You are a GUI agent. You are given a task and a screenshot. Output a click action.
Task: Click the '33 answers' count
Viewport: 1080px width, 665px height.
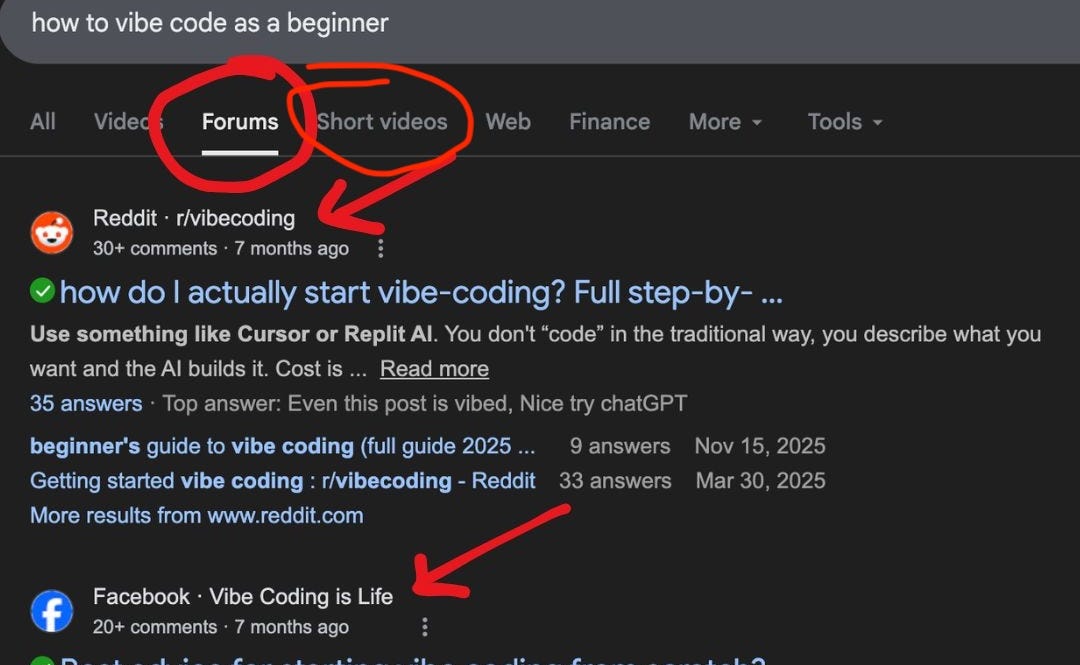pyautogui.click(x=615, y=480)
